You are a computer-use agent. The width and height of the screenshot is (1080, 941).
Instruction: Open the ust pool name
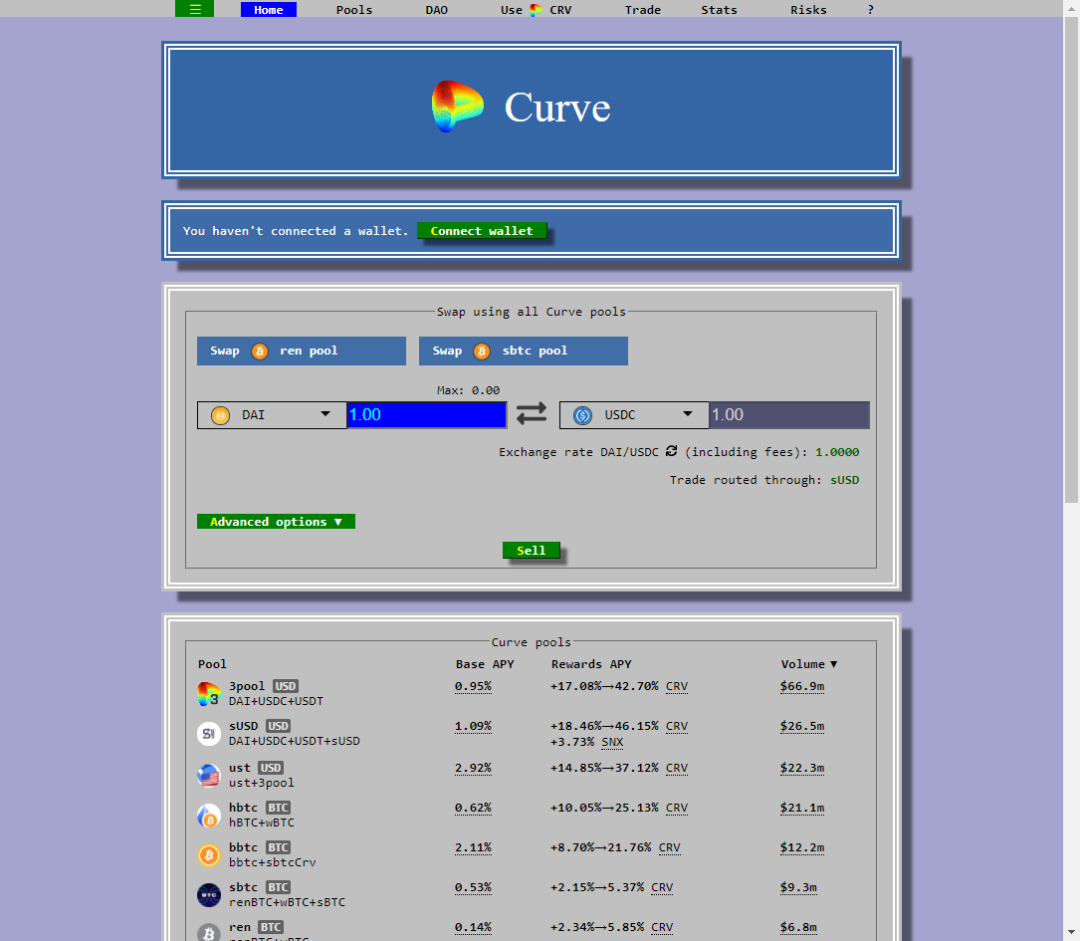(240, 767)
